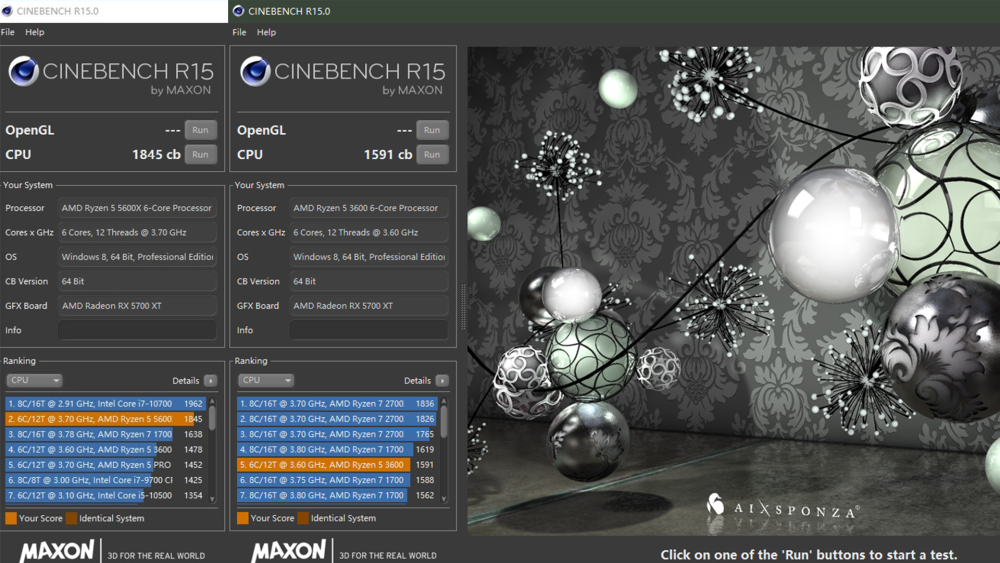This screenshot has height=563, width=1000.
Task: Open the Help menu in the right Cinebench window
Action: click(x=266, y=32)
